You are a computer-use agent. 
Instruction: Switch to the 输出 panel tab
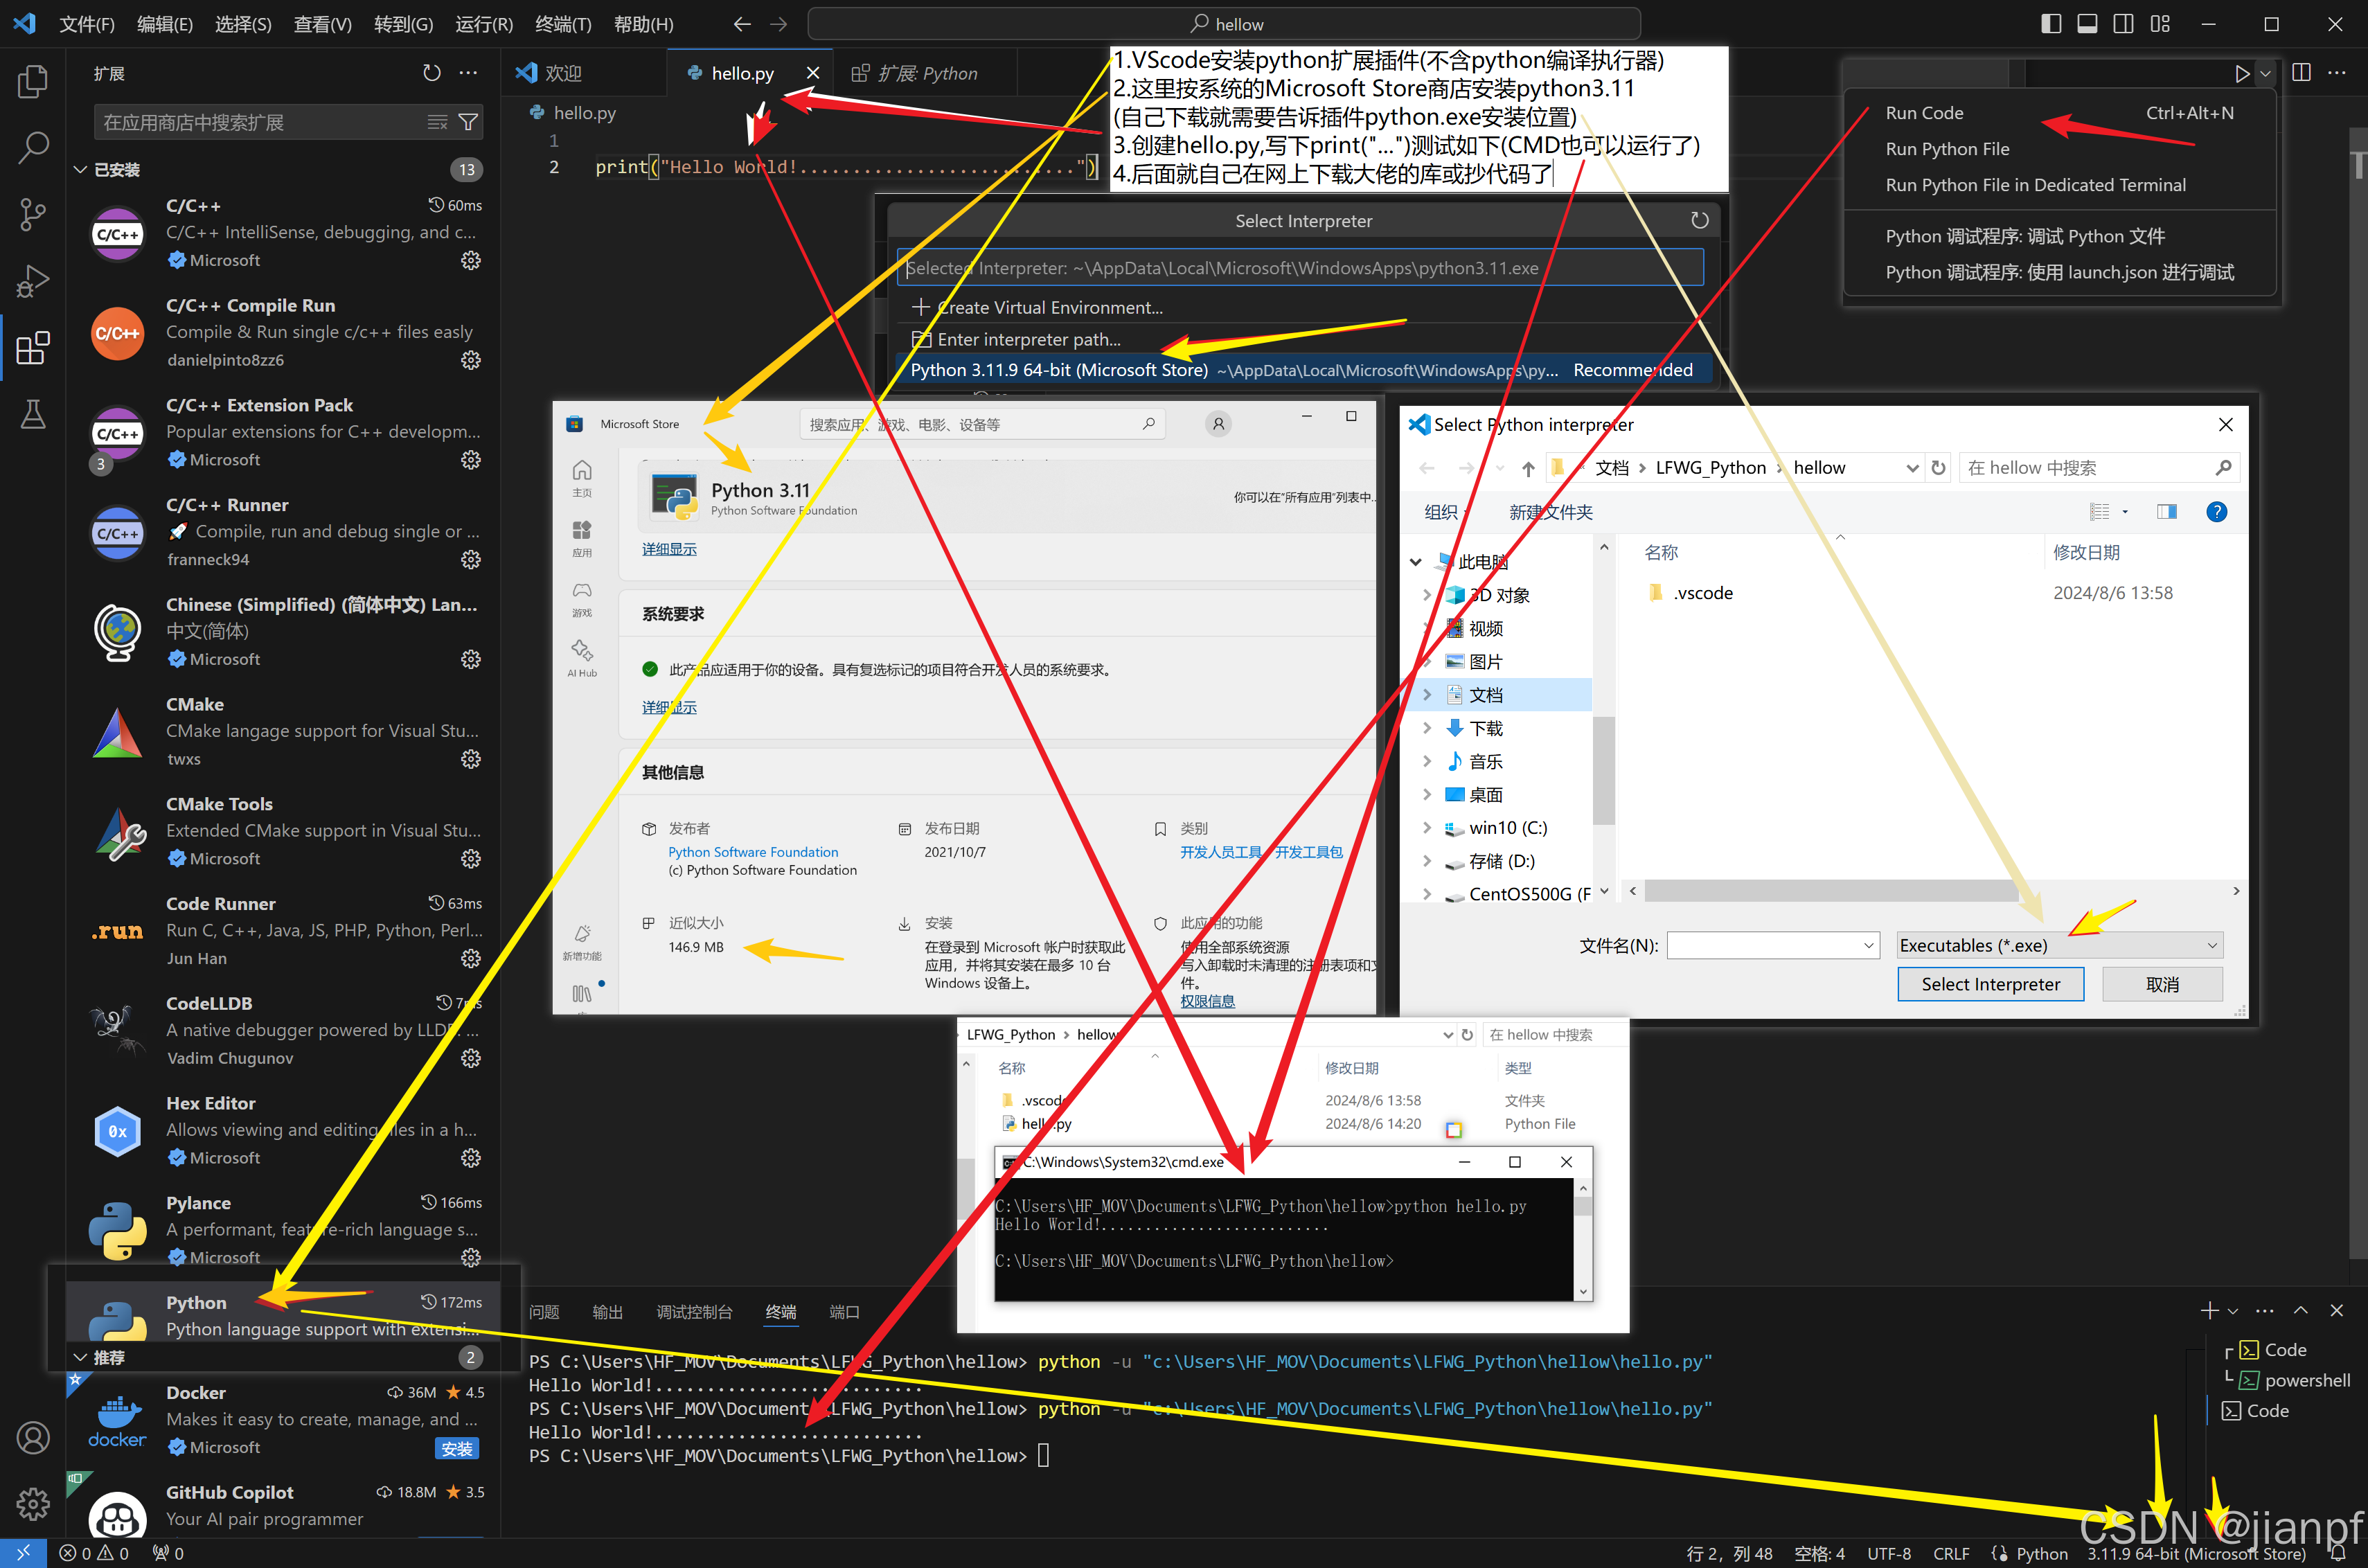(607, 1312)
